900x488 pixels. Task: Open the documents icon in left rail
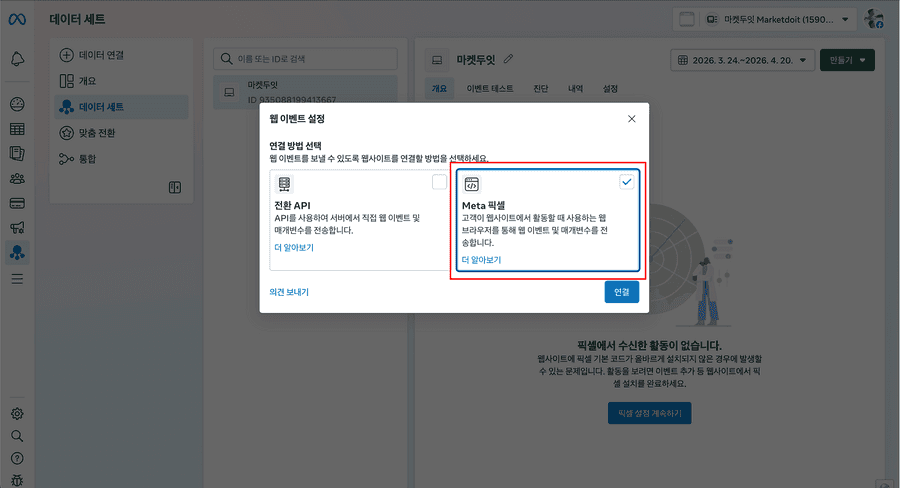[x=17, y=153]
